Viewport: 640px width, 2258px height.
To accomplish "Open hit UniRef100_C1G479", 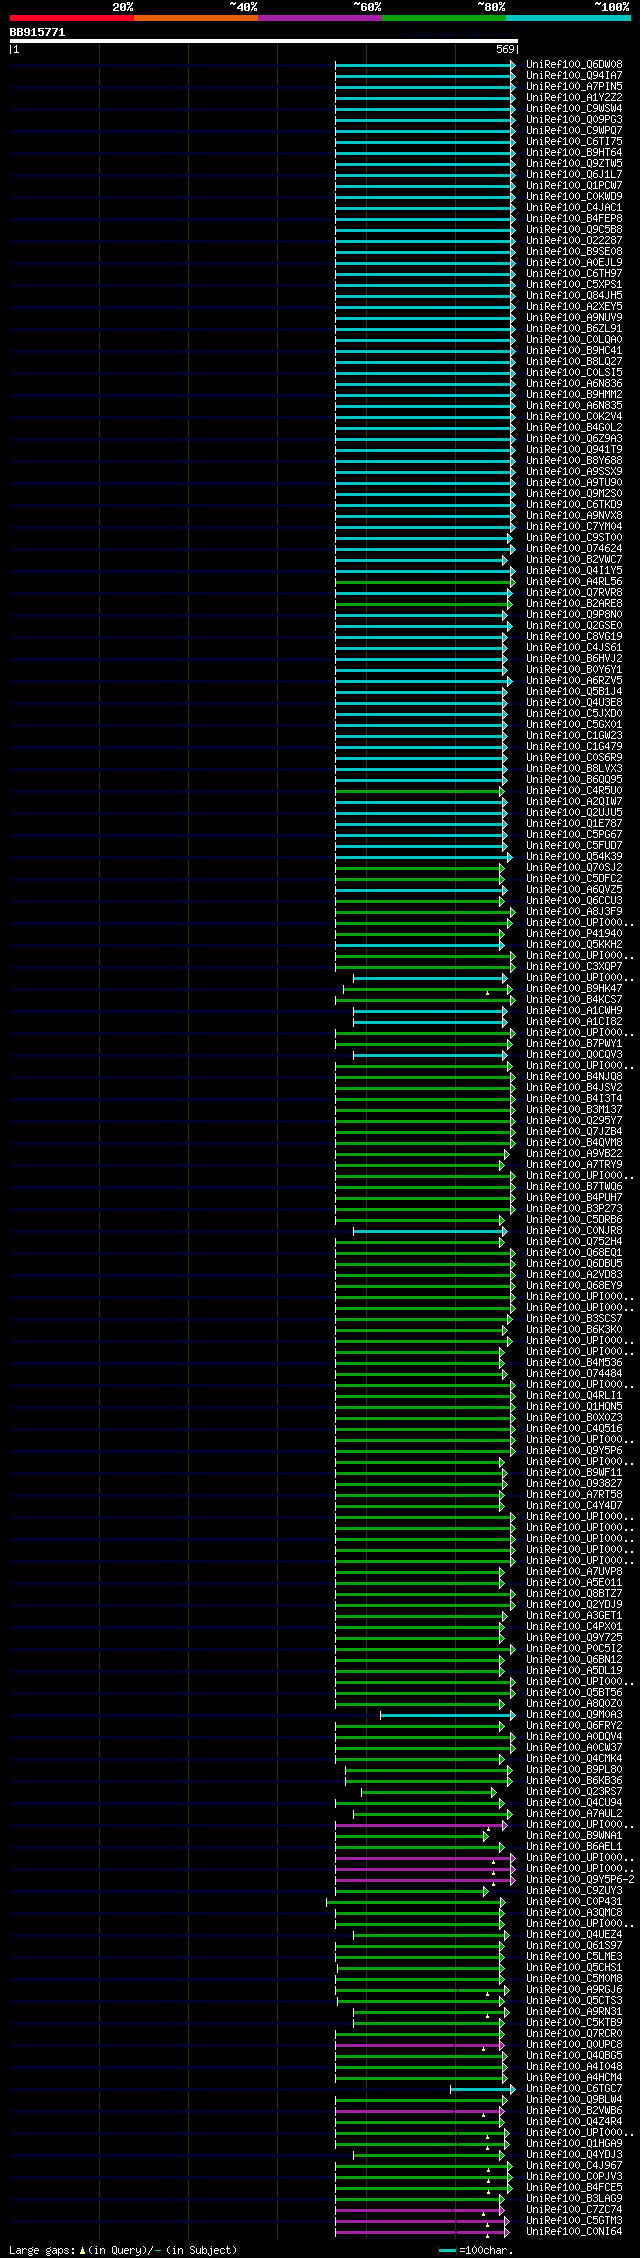I will point(574,746).
